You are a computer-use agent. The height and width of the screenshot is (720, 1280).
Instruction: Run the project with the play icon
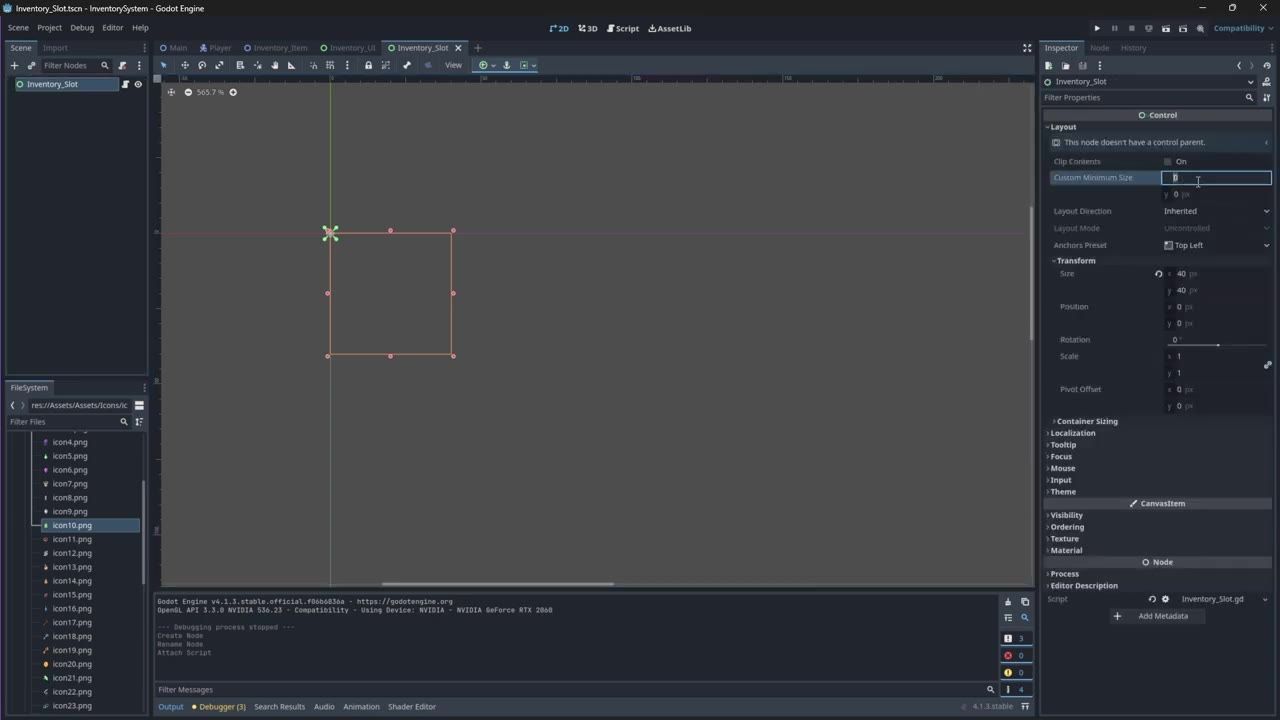[1097, 28]
